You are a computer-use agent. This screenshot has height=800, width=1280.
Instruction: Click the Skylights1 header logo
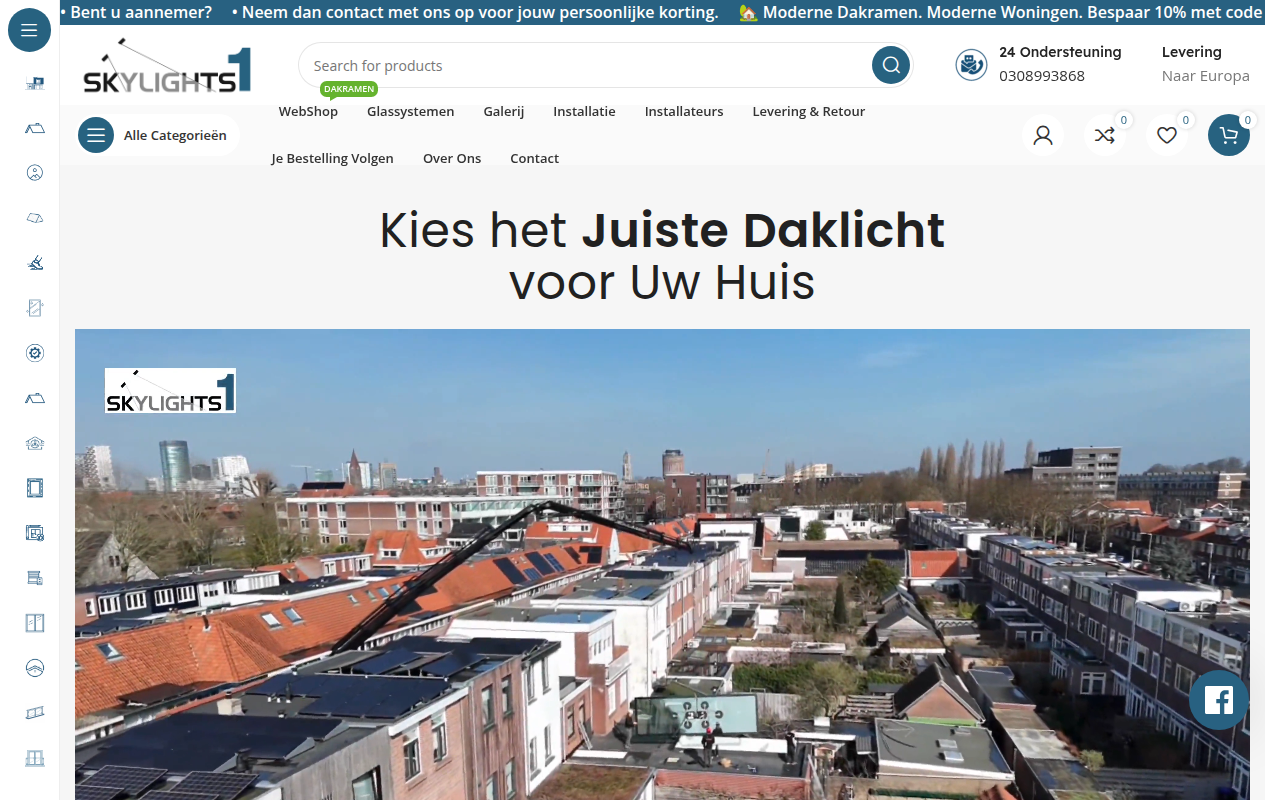click(167, 66)
